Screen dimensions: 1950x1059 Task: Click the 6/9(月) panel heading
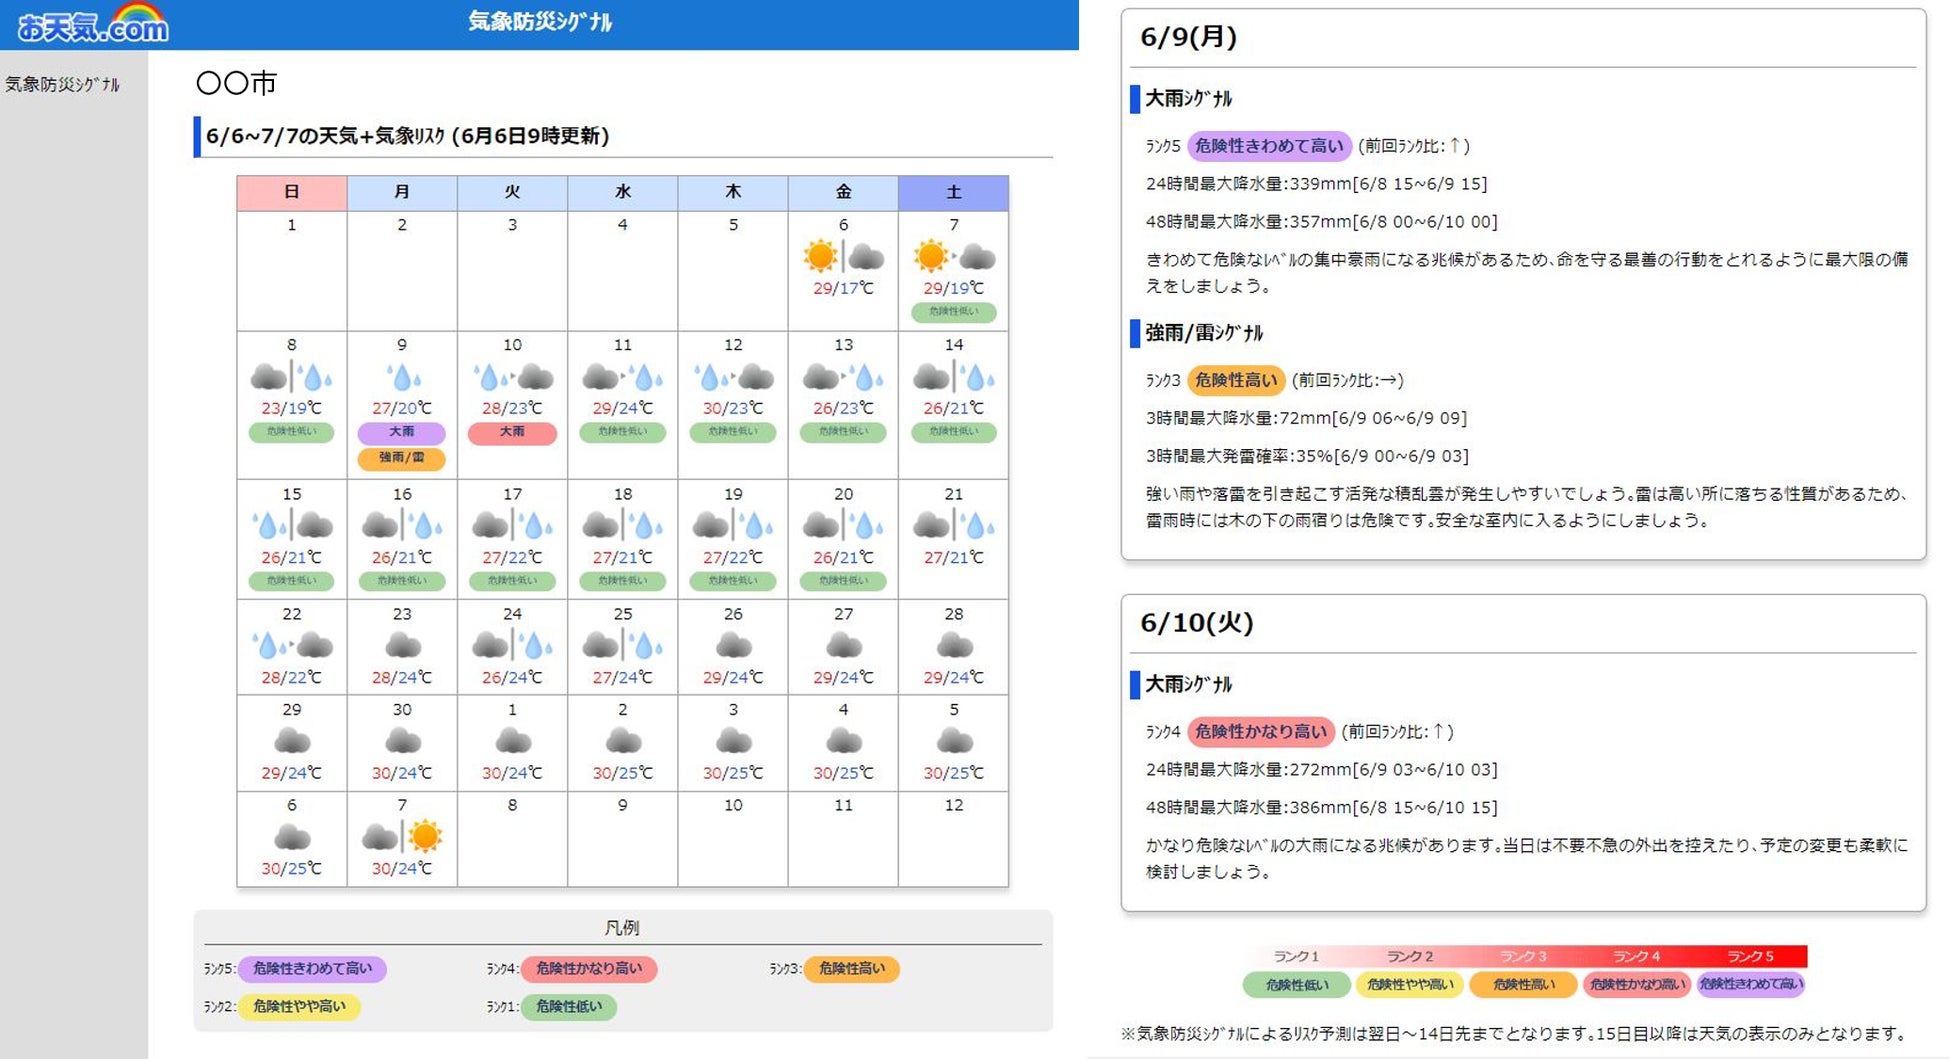coord(1189,37)
